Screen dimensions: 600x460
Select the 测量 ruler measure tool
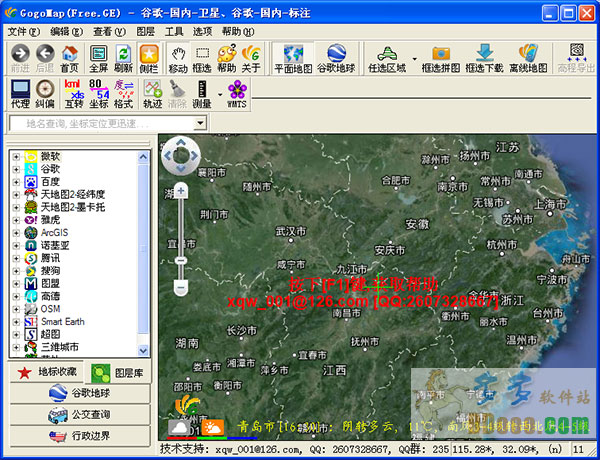[x=202, y=94]
